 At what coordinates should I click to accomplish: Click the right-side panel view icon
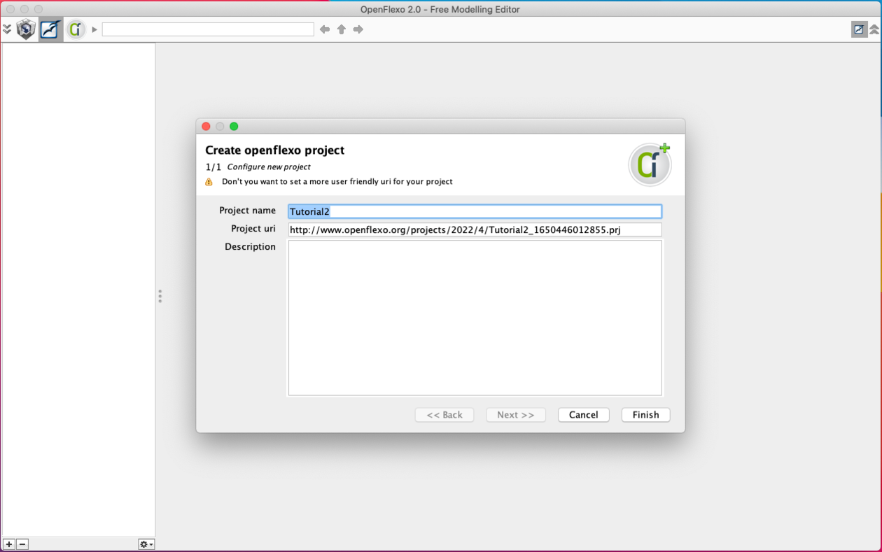[x=858, y=29]
